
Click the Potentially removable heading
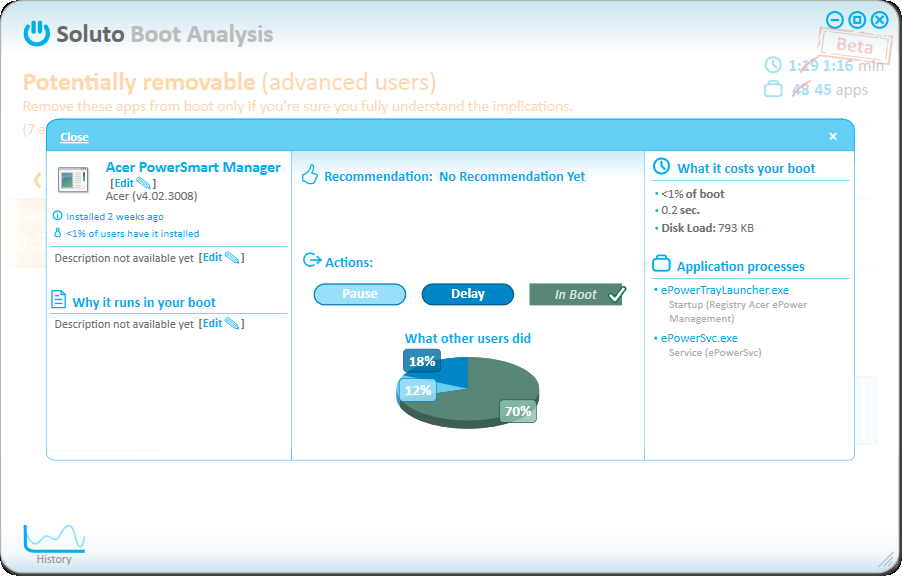[139, 82]
